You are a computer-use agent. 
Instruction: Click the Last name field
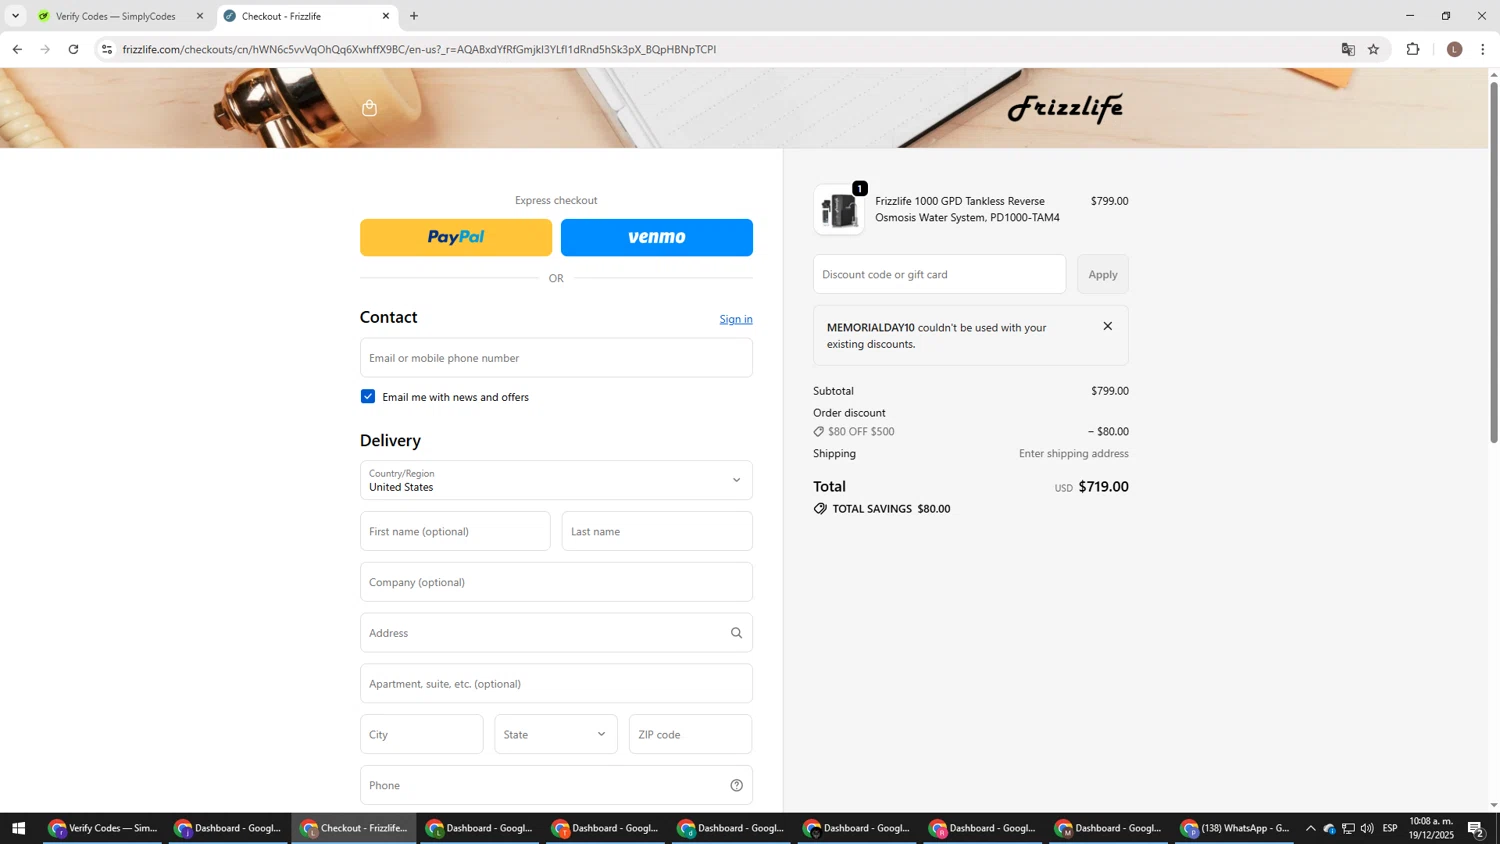(x=657, y=531)
